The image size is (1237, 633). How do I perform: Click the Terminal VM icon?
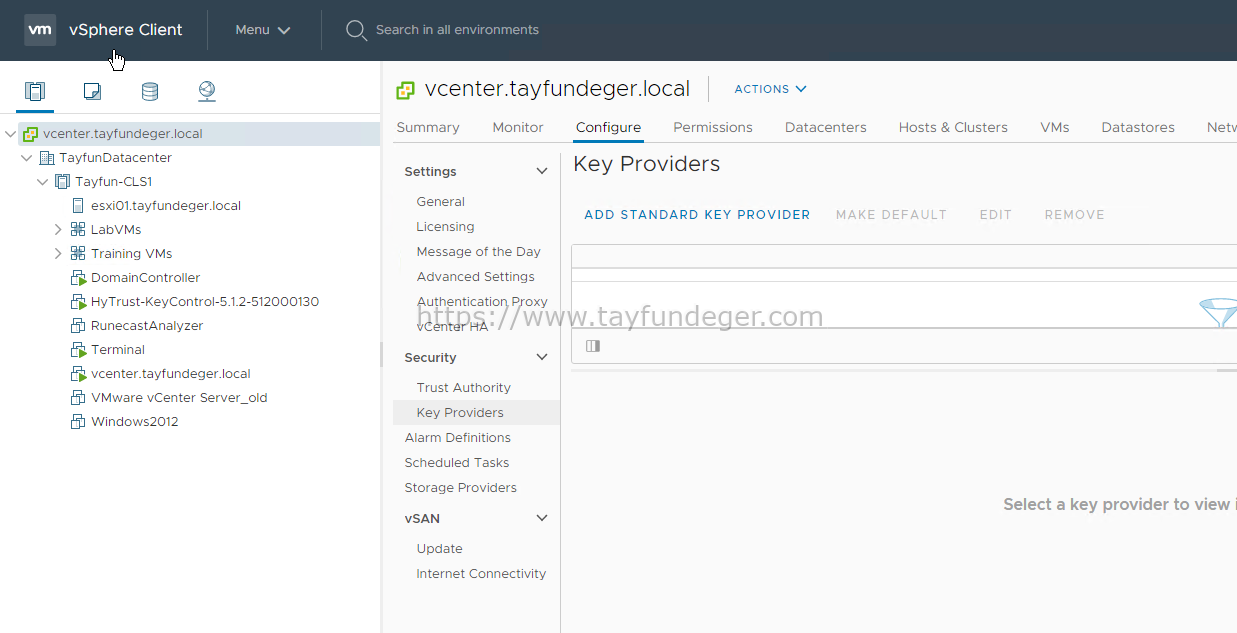tap(78, 350)
